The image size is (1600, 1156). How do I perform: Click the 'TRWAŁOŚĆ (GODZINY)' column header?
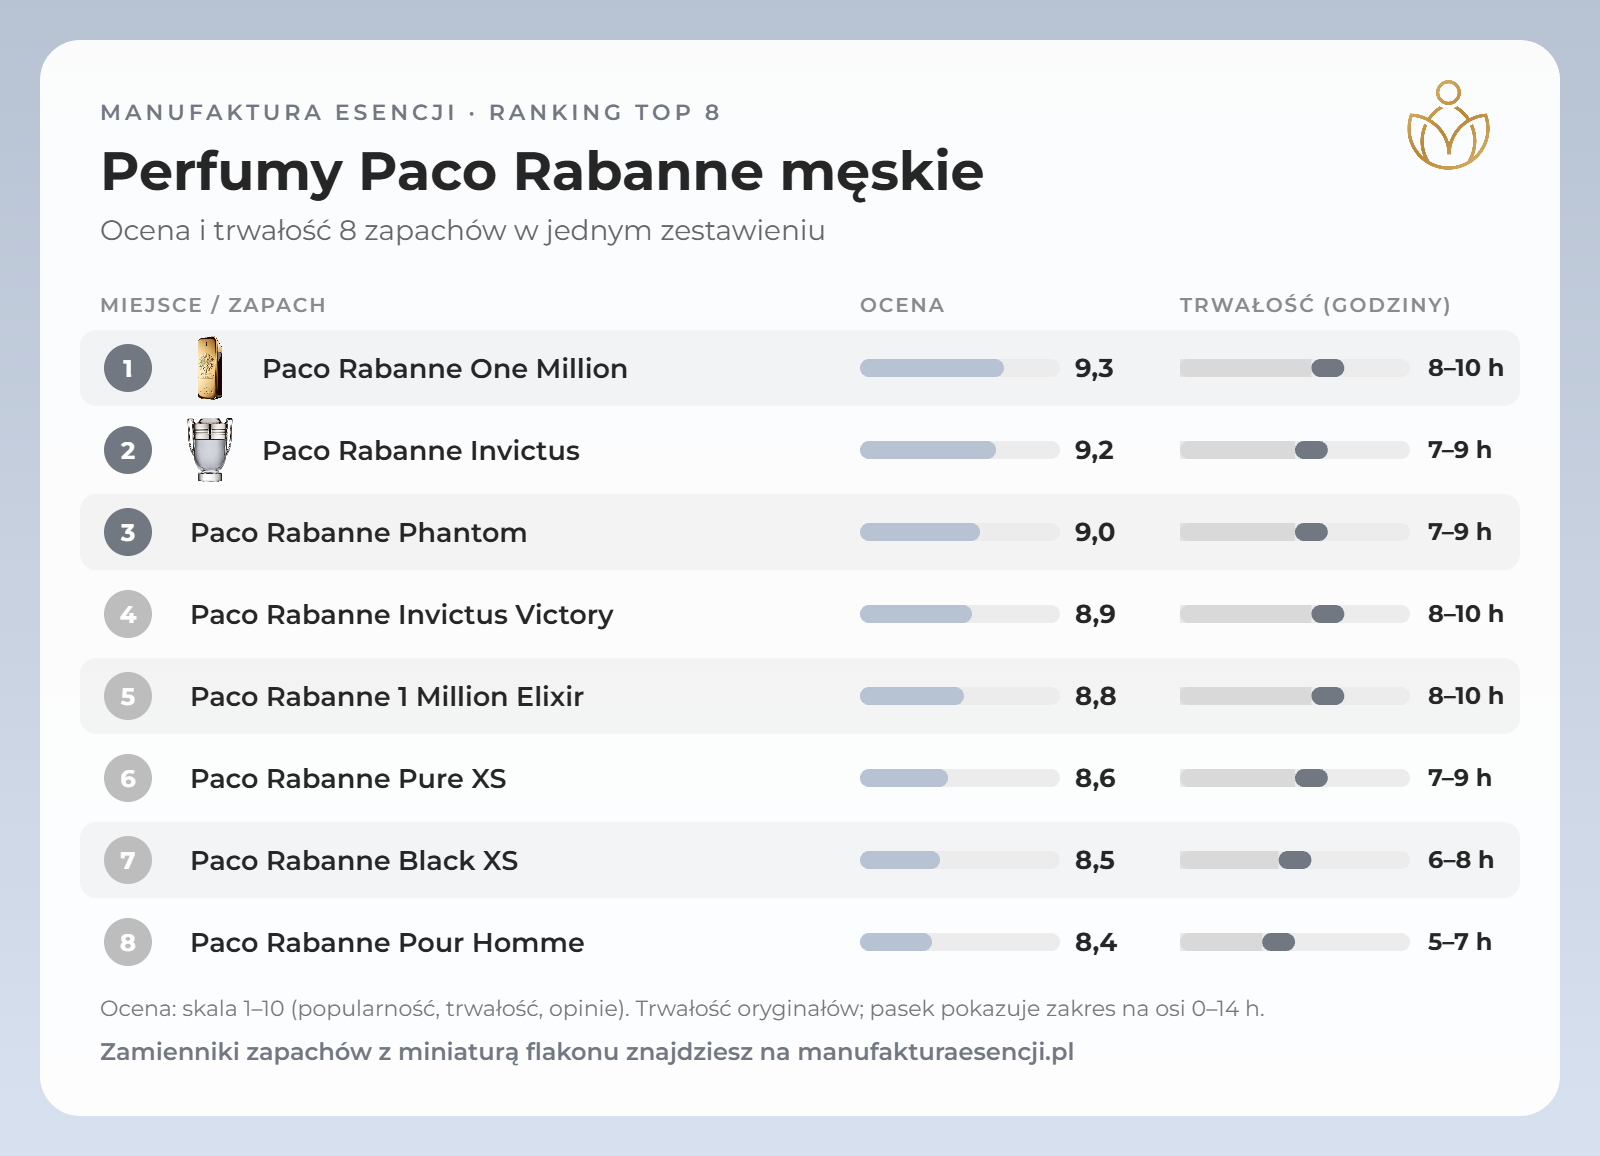click(1315, 305)
